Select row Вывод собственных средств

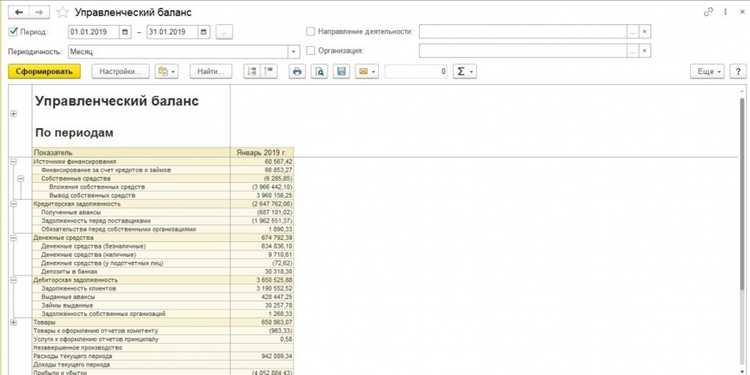(163, 195)
